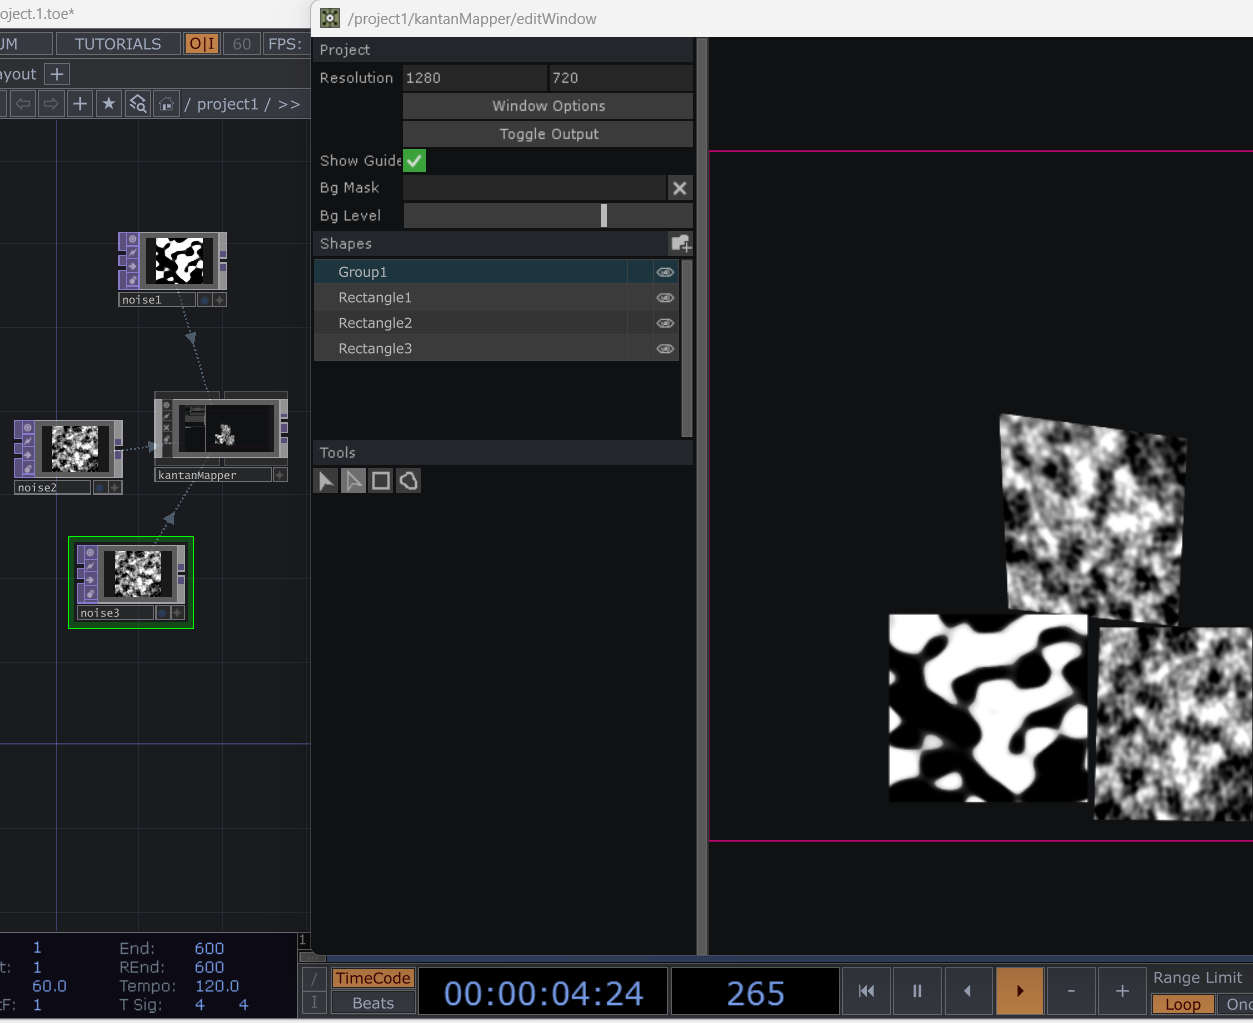Select the shape selection arrow tool
Screen dimensions: 1253x1023
click(x=325, y=481)
